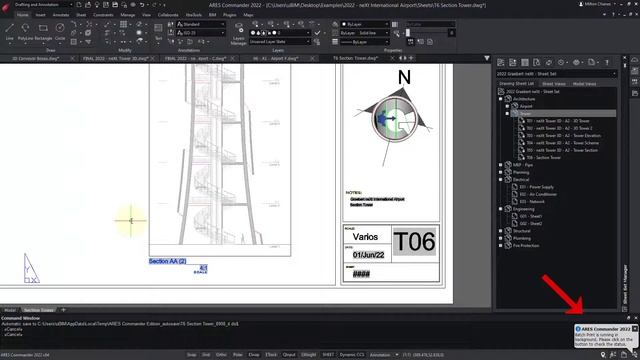This screenshot has width=640, height=360.
Task: Toggle Ortho mode in status bar
Action: [x=221, y=355]
